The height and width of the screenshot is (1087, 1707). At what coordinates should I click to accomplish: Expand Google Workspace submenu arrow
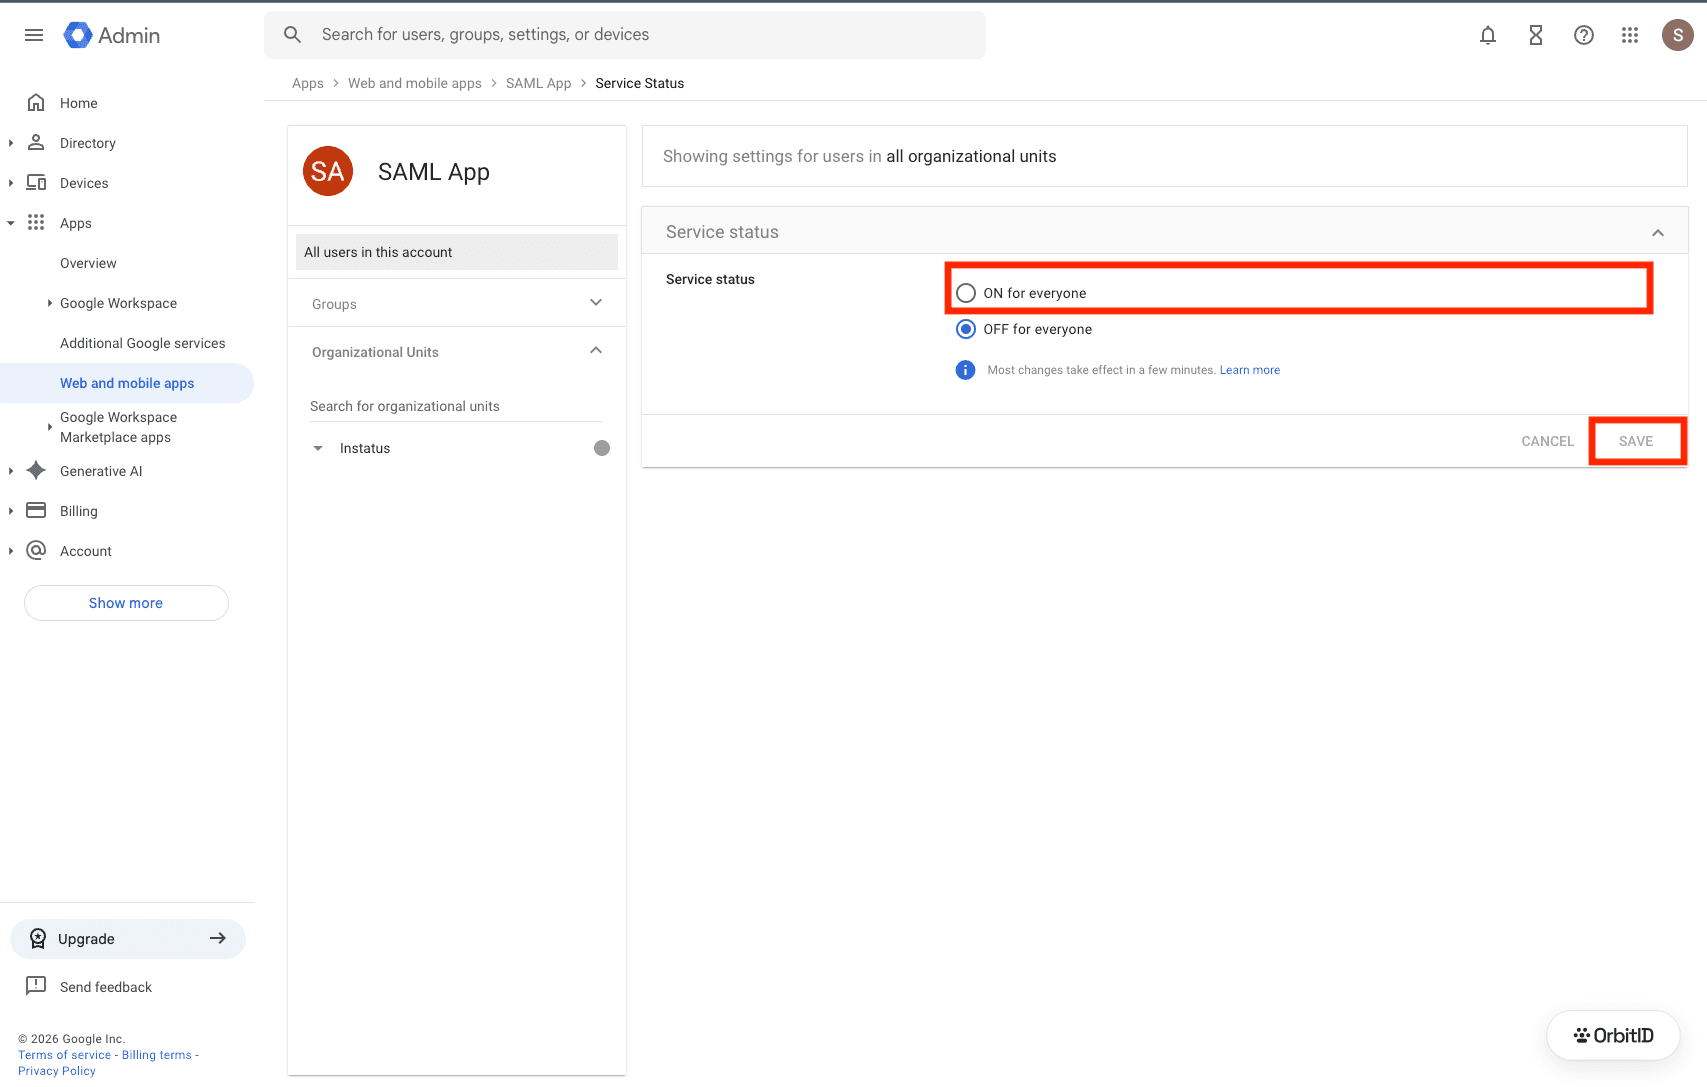[50, 303]
